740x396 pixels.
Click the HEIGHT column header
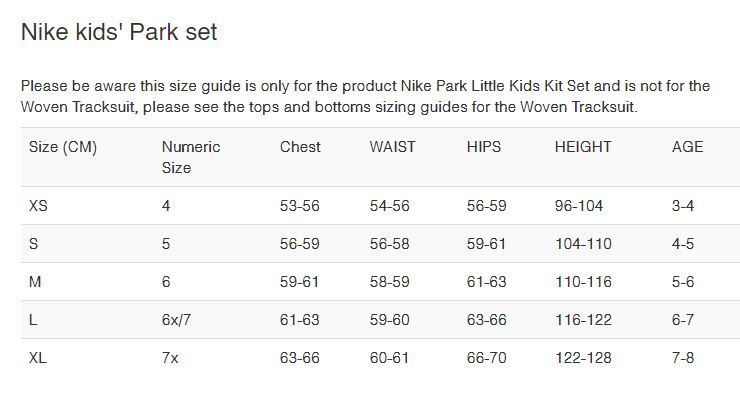[583, 147]
